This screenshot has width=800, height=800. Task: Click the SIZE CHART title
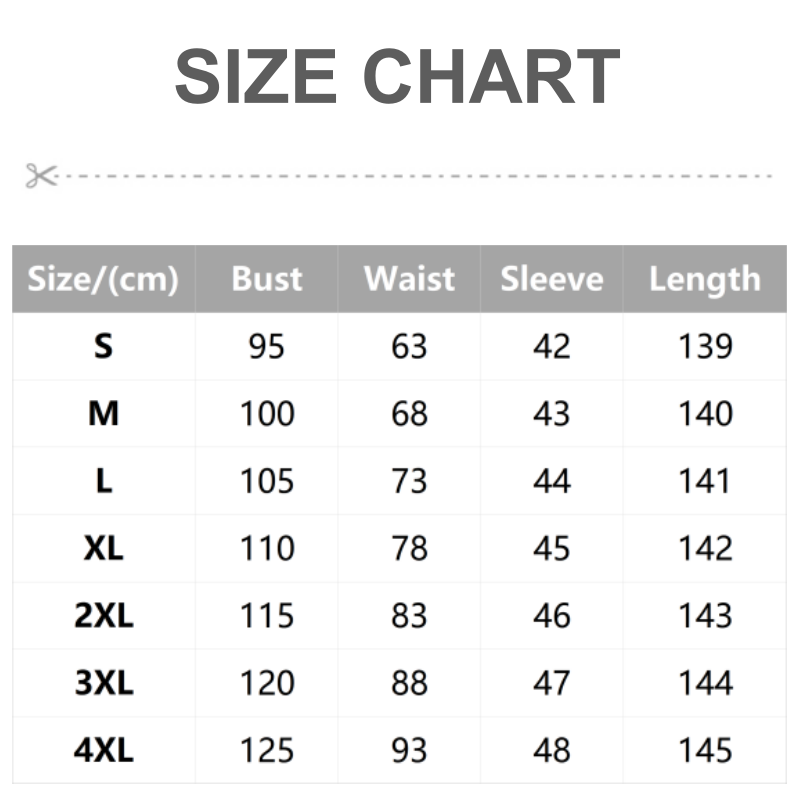398,76
